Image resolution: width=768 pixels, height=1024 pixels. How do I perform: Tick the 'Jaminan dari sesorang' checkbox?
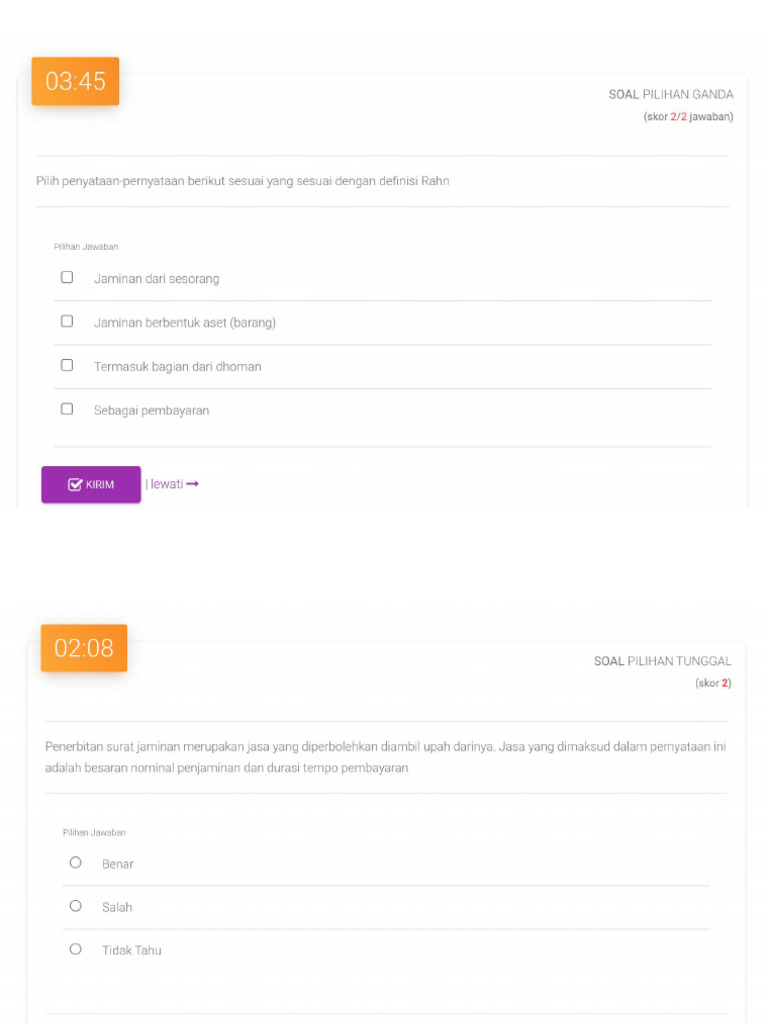(x=67, y=277)
